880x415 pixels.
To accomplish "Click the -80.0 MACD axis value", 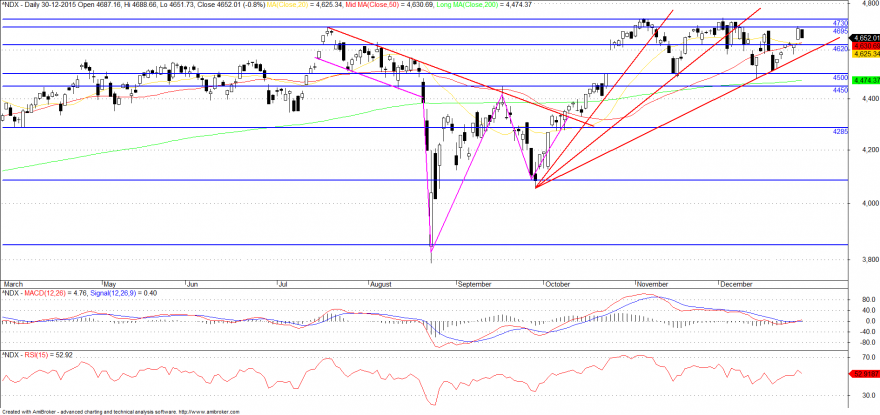I will coord(868,343).
